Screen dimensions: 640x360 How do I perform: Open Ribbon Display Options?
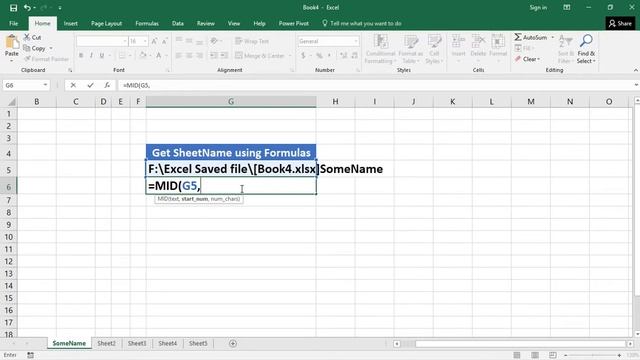point(567,8)
